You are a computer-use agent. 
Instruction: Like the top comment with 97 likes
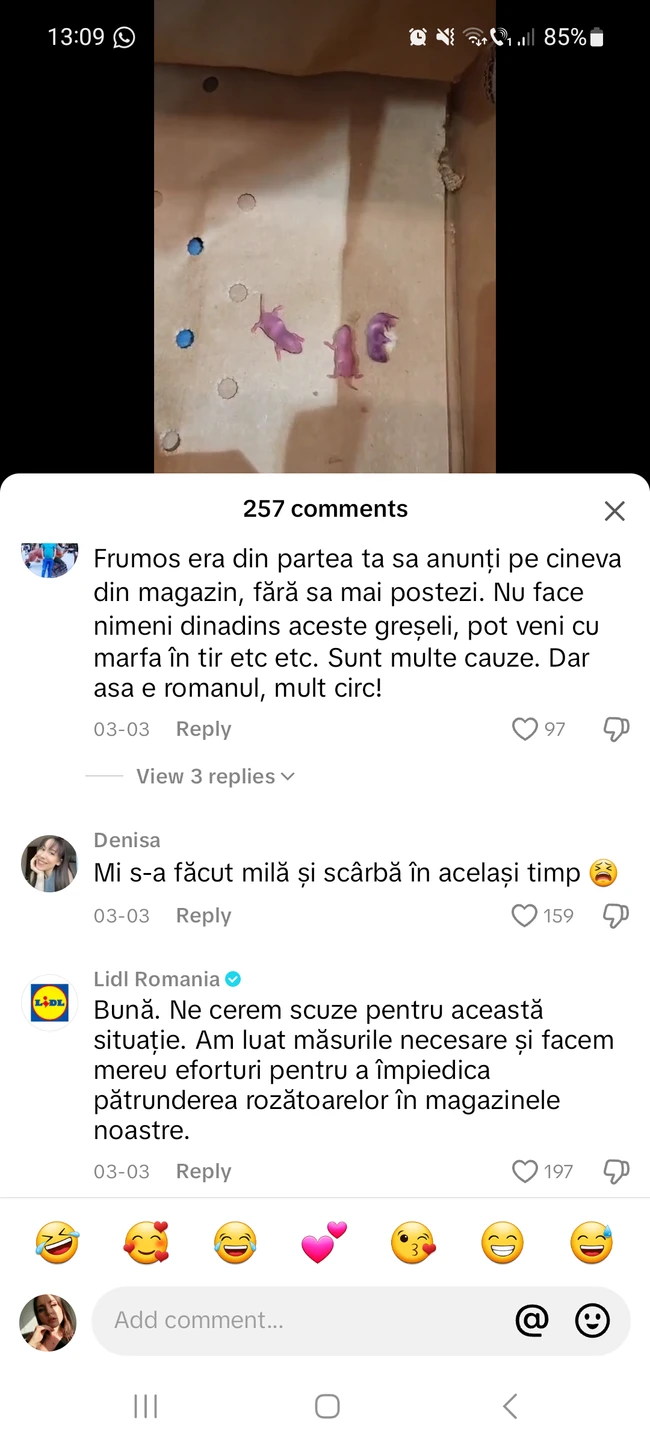tap(524, 729)
